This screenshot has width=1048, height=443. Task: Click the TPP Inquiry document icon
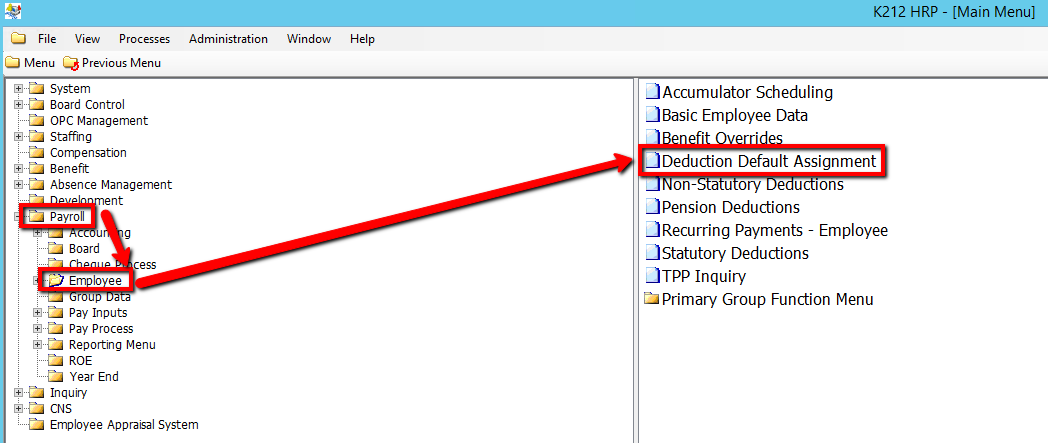(652, 276)
